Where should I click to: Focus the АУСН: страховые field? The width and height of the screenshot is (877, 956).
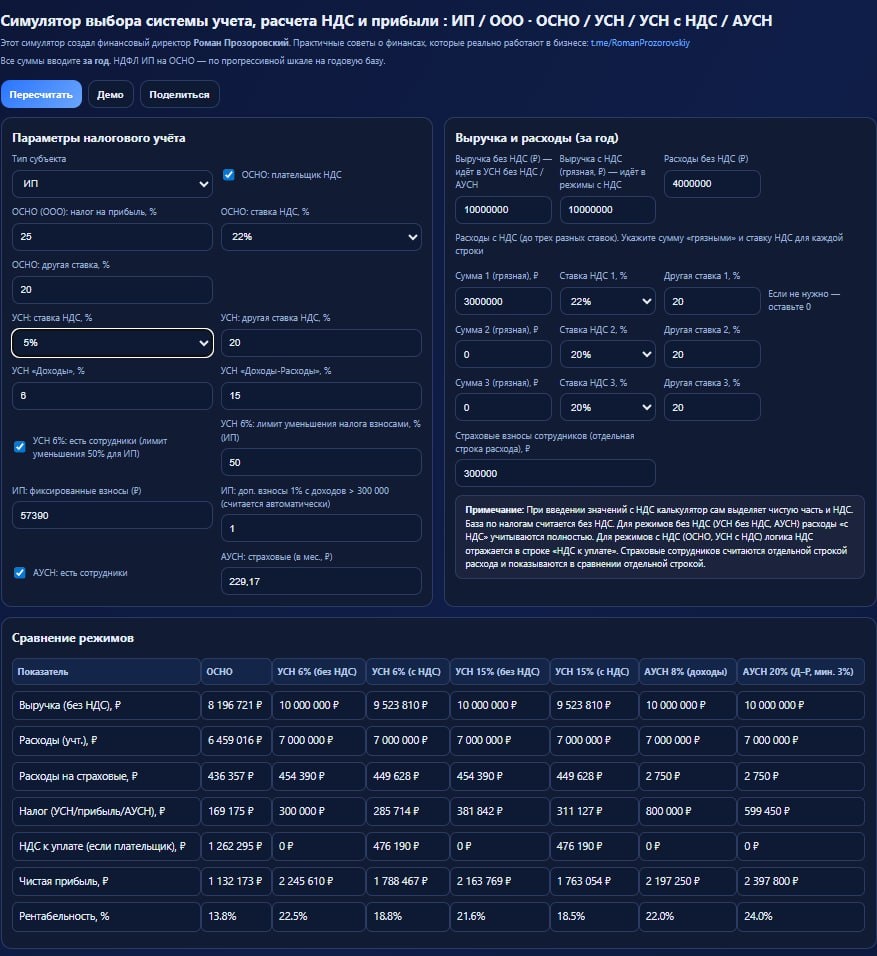321,581
